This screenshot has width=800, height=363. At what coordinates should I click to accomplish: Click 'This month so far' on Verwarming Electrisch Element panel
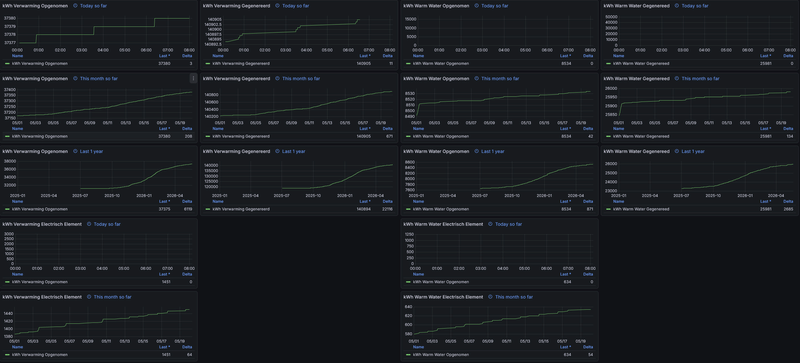pos(112,297)
